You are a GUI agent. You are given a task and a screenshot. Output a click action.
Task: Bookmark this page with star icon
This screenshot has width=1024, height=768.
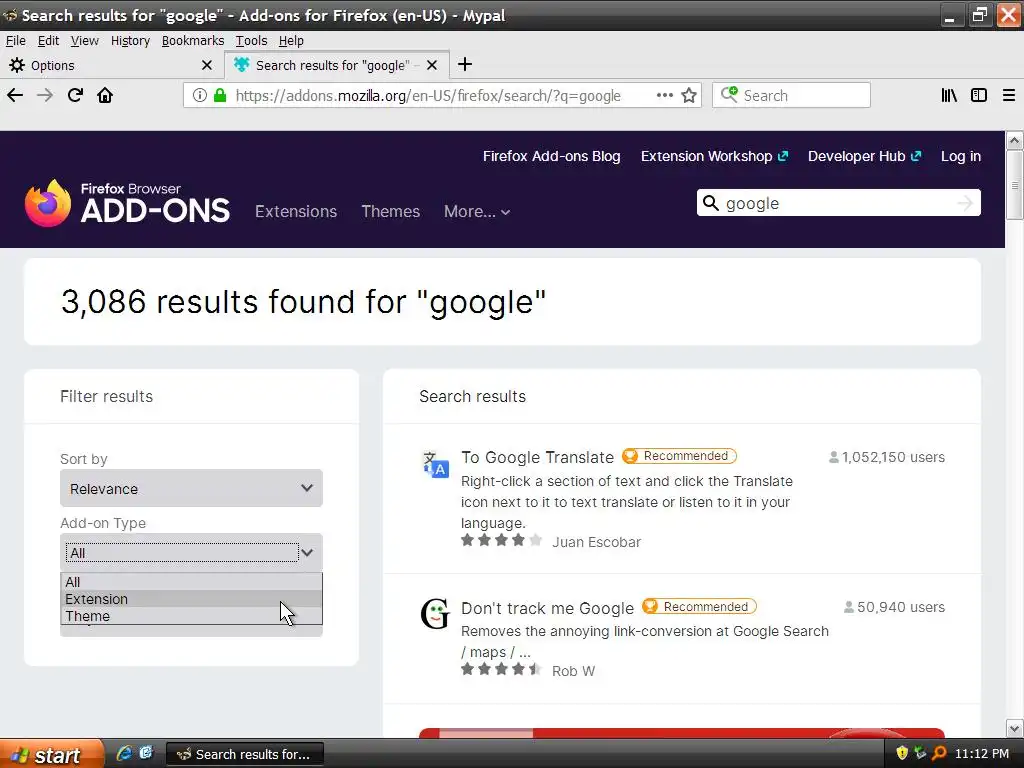[689, 95]
